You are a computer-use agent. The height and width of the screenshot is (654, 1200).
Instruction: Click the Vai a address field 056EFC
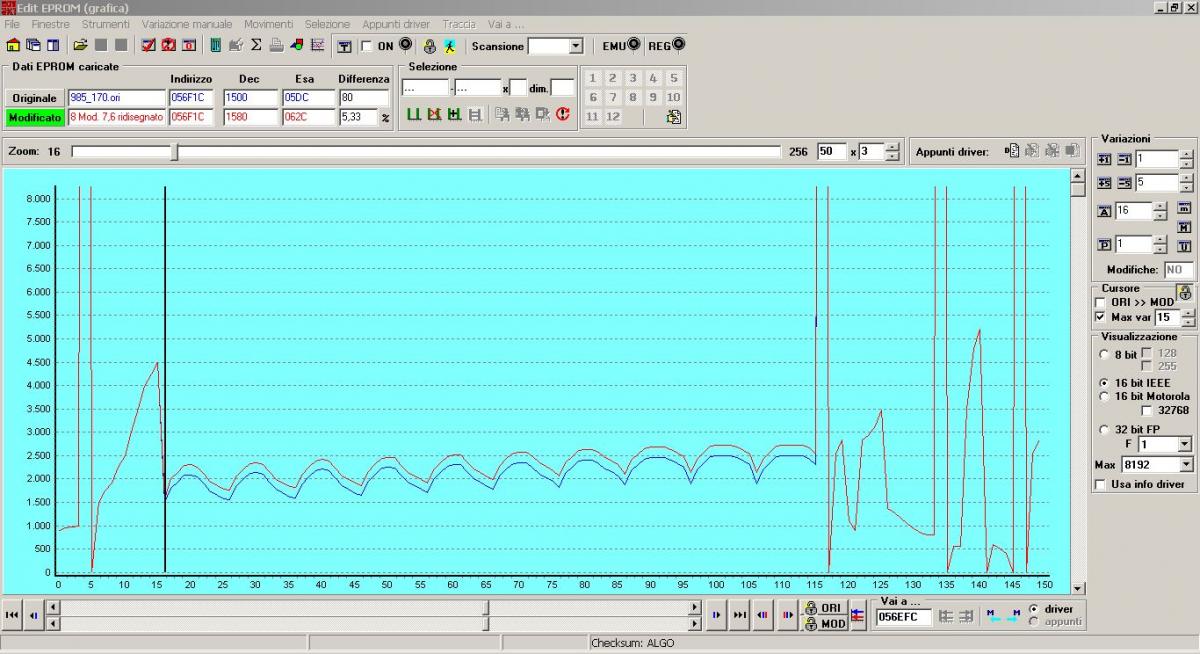[x=904, y=617]
